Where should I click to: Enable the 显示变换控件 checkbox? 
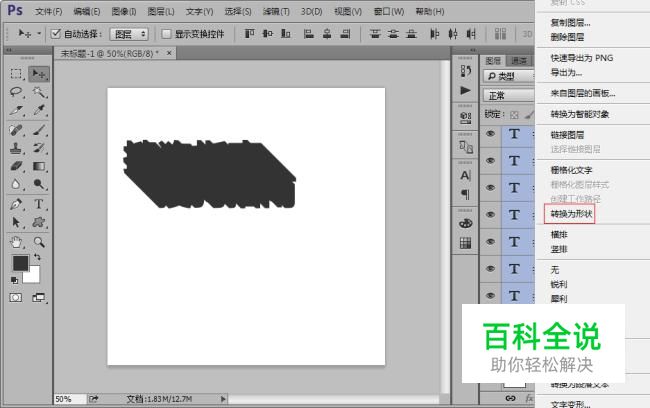pos(166,34)
